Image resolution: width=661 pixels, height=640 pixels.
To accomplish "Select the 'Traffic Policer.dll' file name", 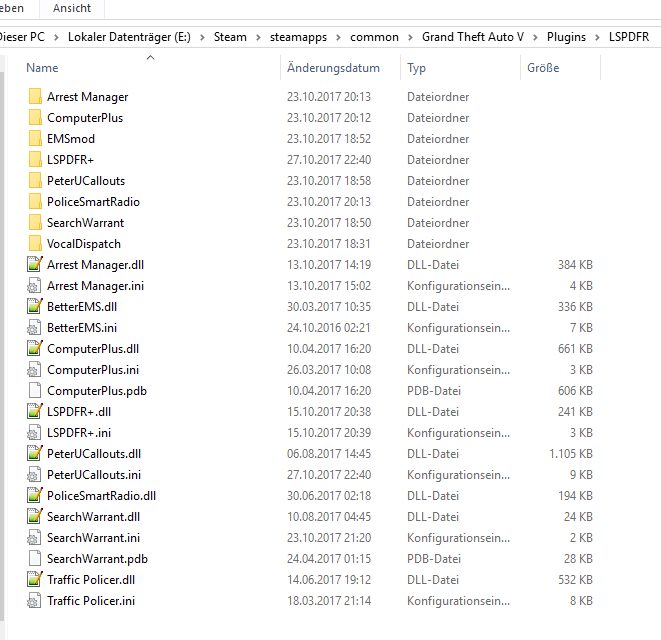I will (91, 580).
